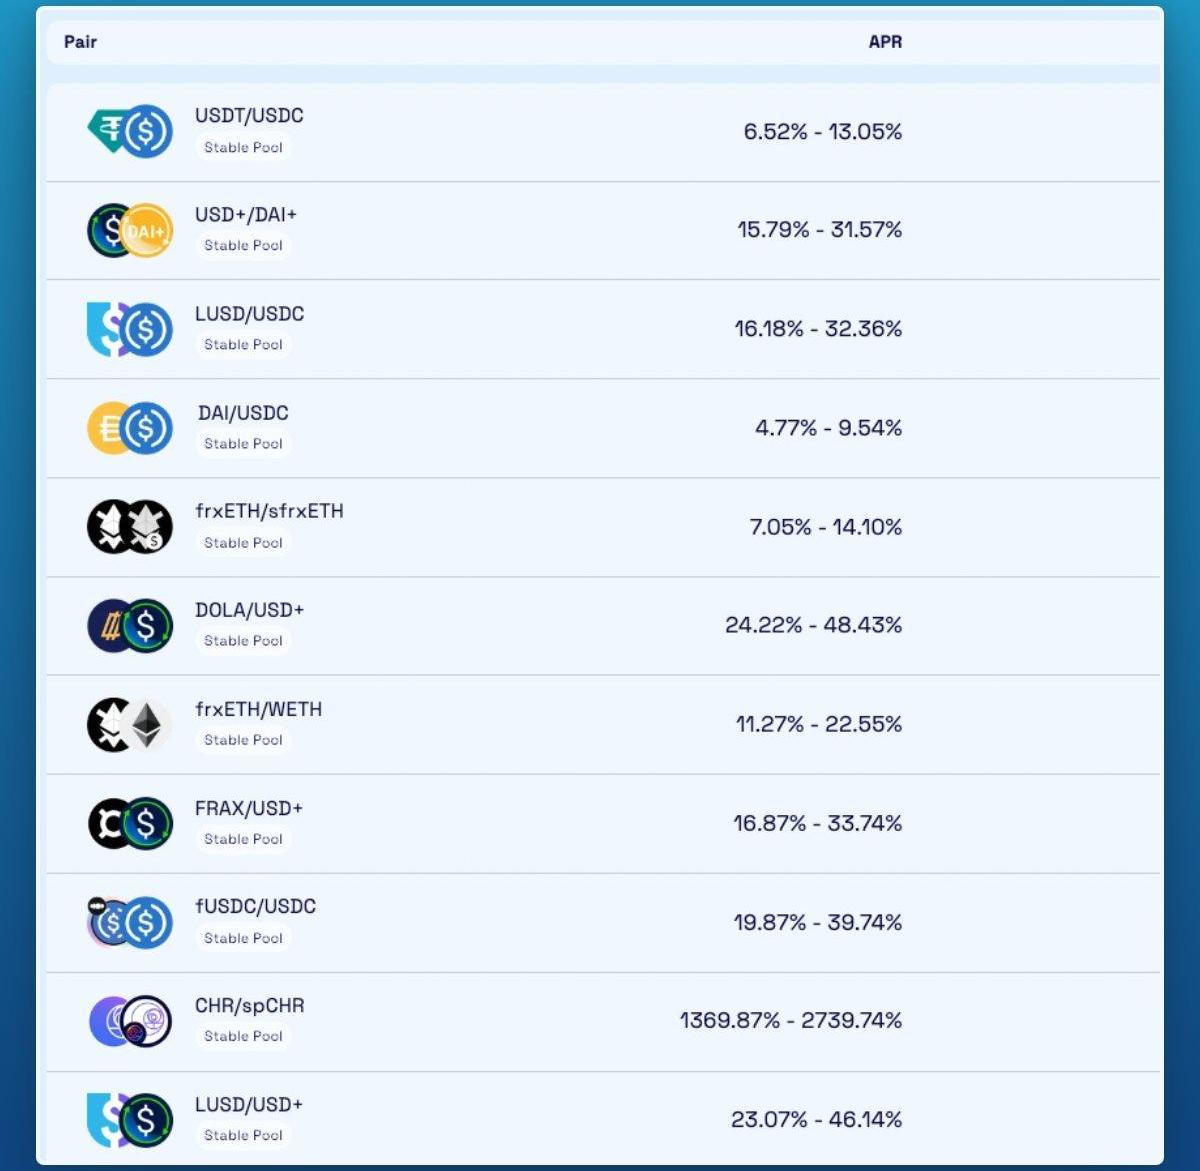Click the USDT/USDC token pair icon

(x=130, y=131)
